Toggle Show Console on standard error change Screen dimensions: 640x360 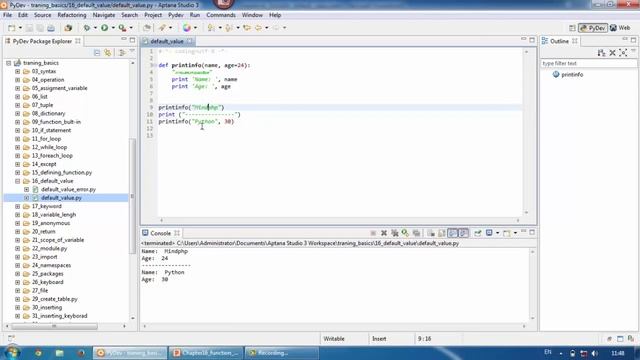464,233
